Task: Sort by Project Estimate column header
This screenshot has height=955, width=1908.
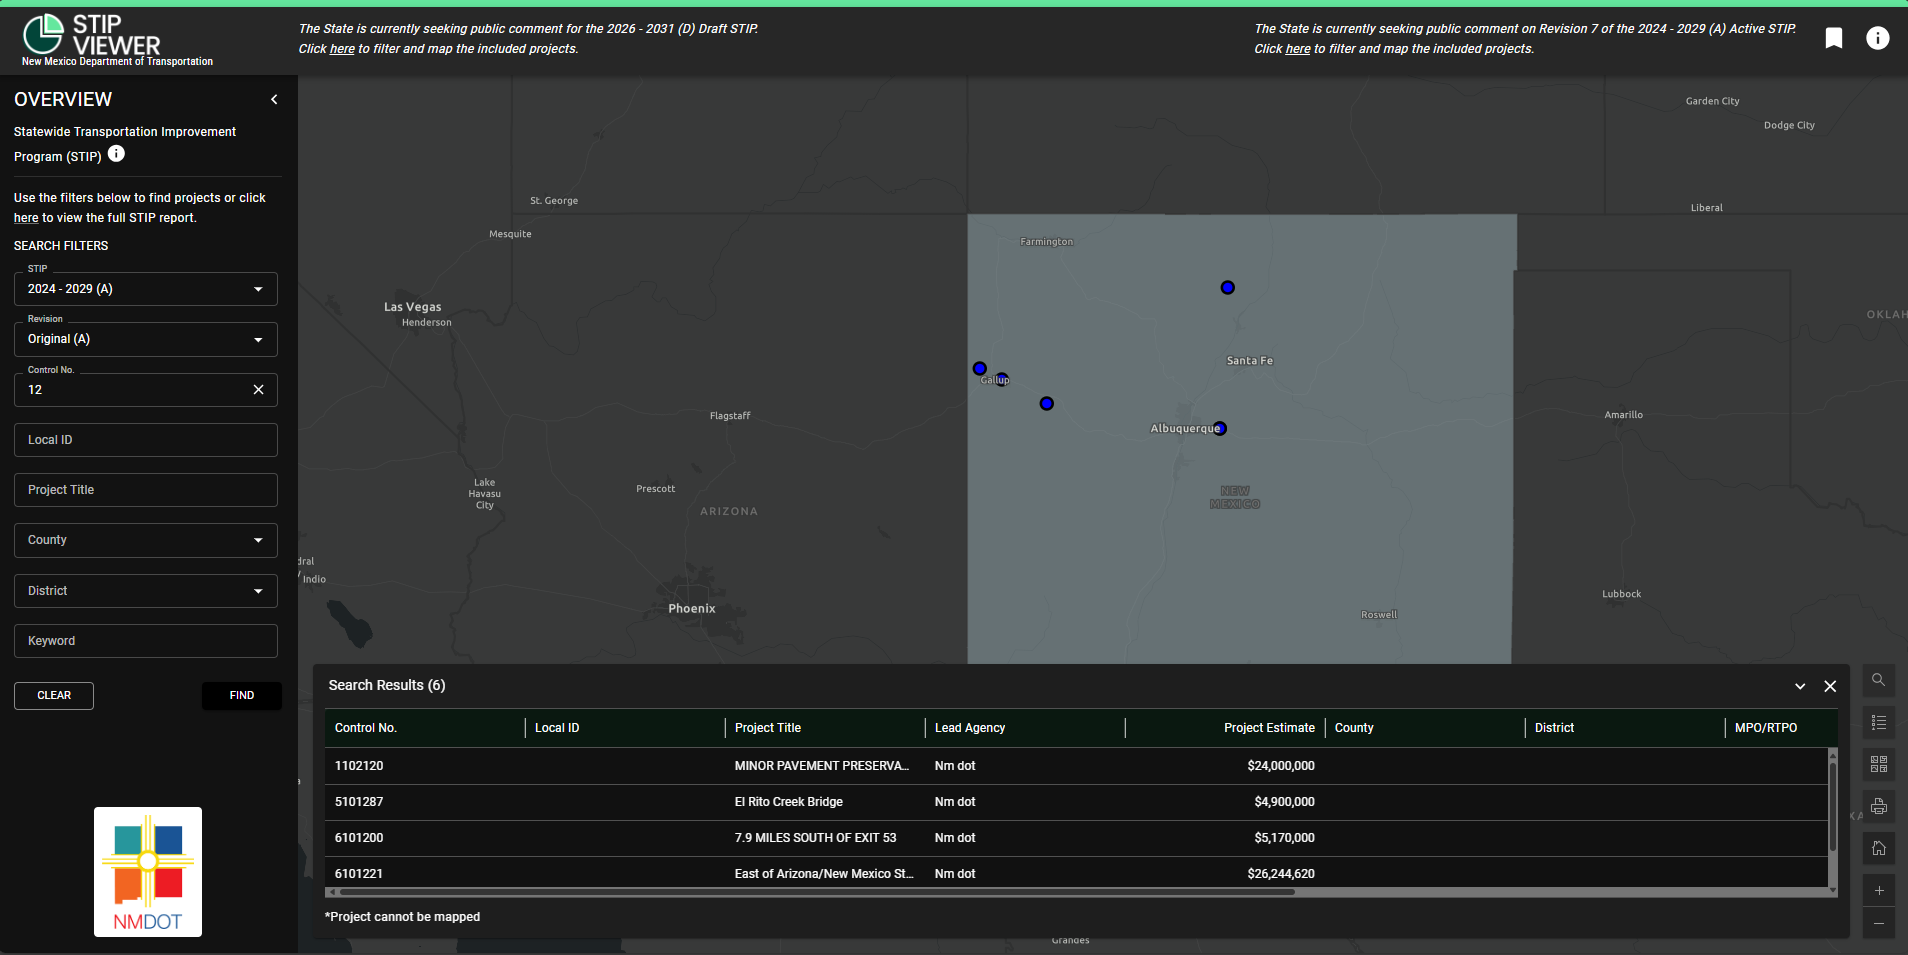Action: pyautogui.click(x=1225, y=728)
